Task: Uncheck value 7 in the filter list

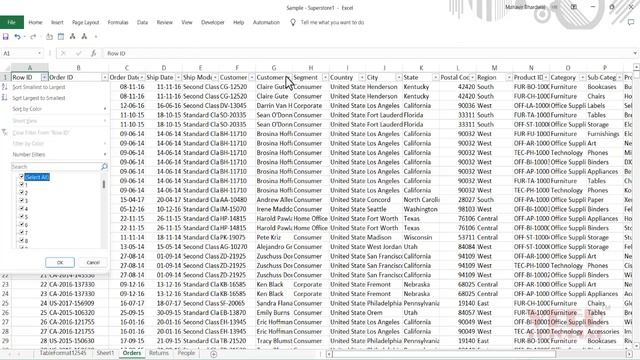Action: point(22,232)
